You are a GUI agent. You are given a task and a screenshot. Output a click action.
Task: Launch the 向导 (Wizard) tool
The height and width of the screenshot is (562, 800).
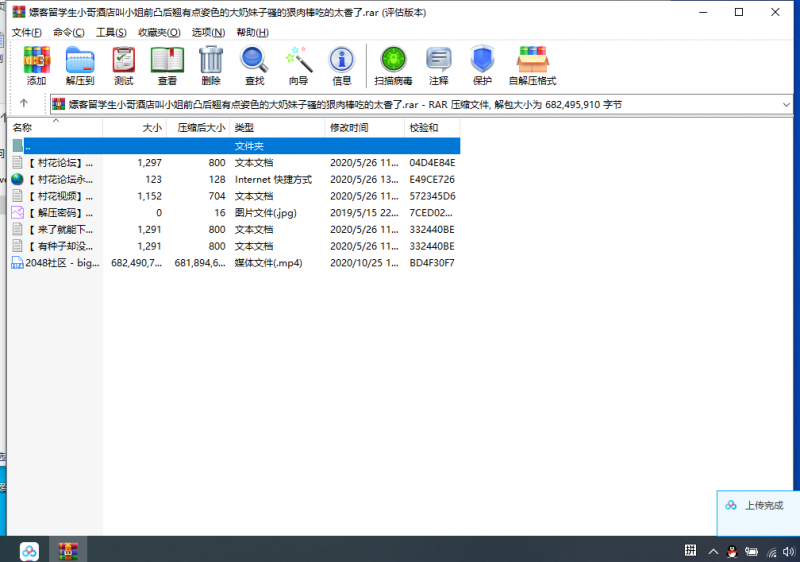pyautogui.click(x=298, y=65)
